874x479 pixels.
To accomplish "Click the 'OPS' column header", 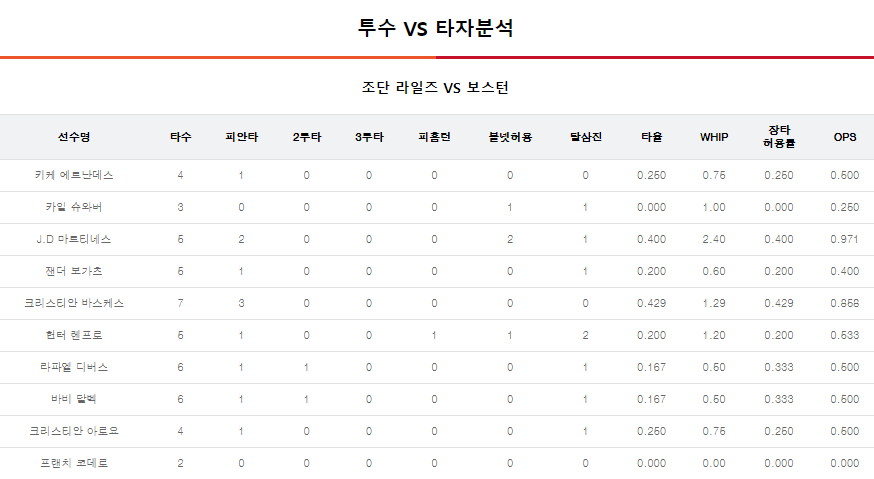I will [x=844, y=137].
